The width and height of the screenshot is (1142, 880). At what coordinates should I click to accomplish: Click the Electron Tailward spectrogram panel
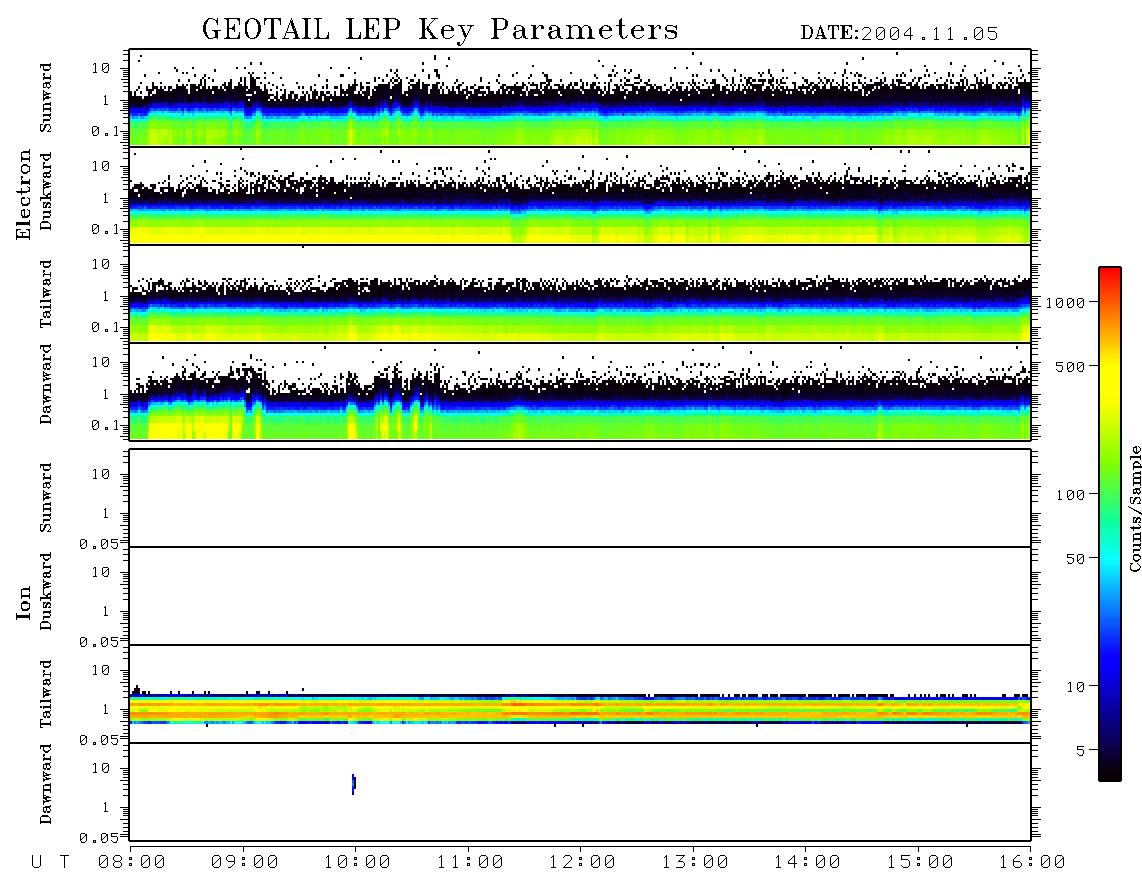pos(580,294)
